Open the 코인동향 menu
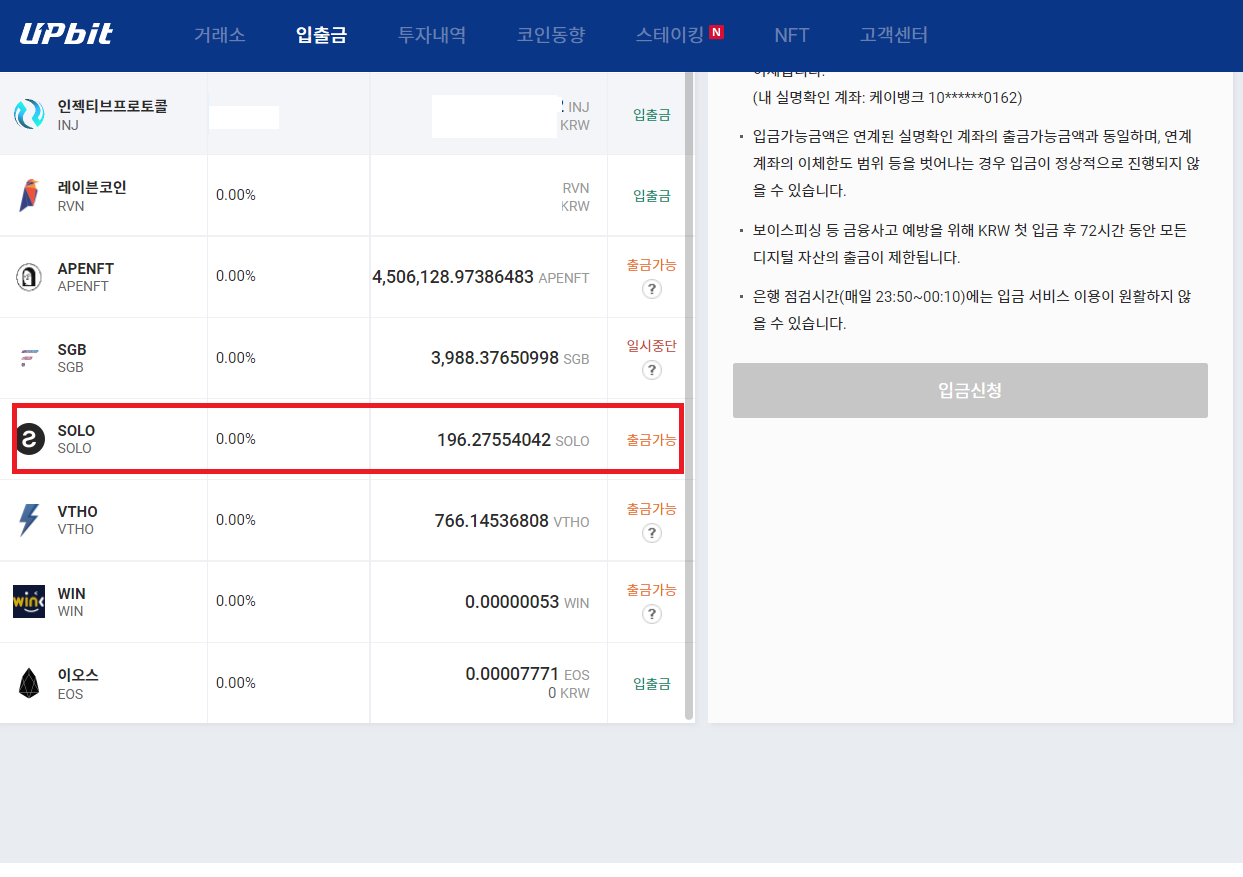 [x=551, y=35]
